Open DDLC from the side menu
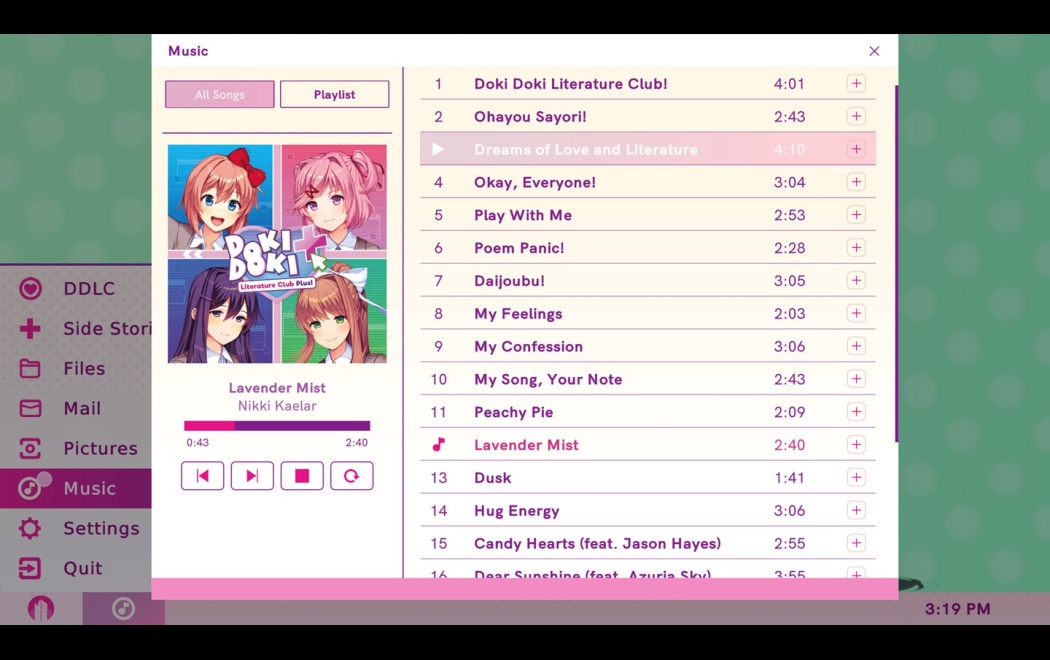 [x=76, y=288]
